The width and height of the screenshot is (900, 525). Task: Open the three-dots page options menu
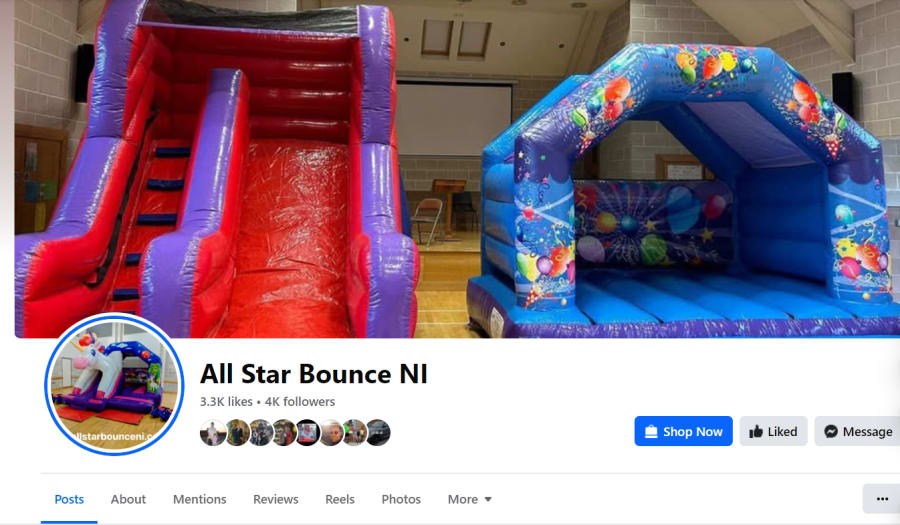click(x=882, y=499)
